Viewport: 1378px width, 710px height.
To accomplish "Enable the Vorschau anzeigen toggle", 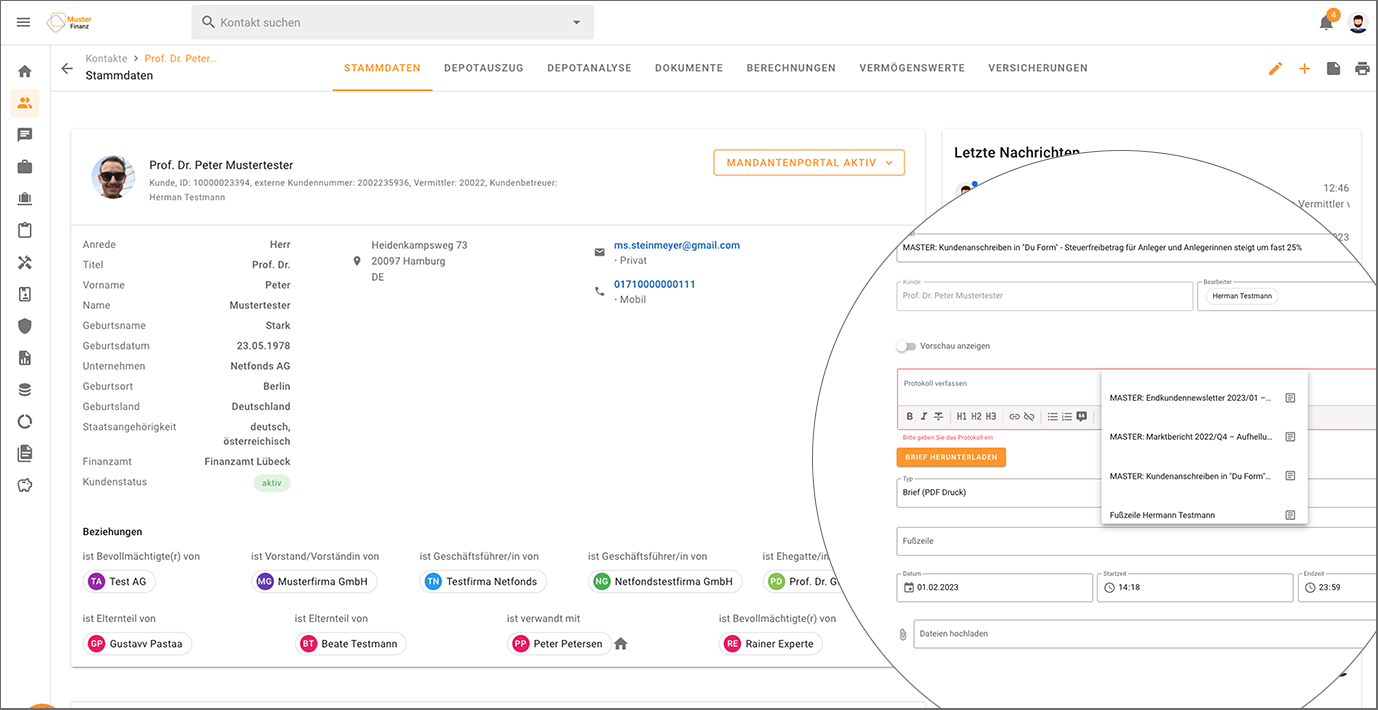I will 906,345.
